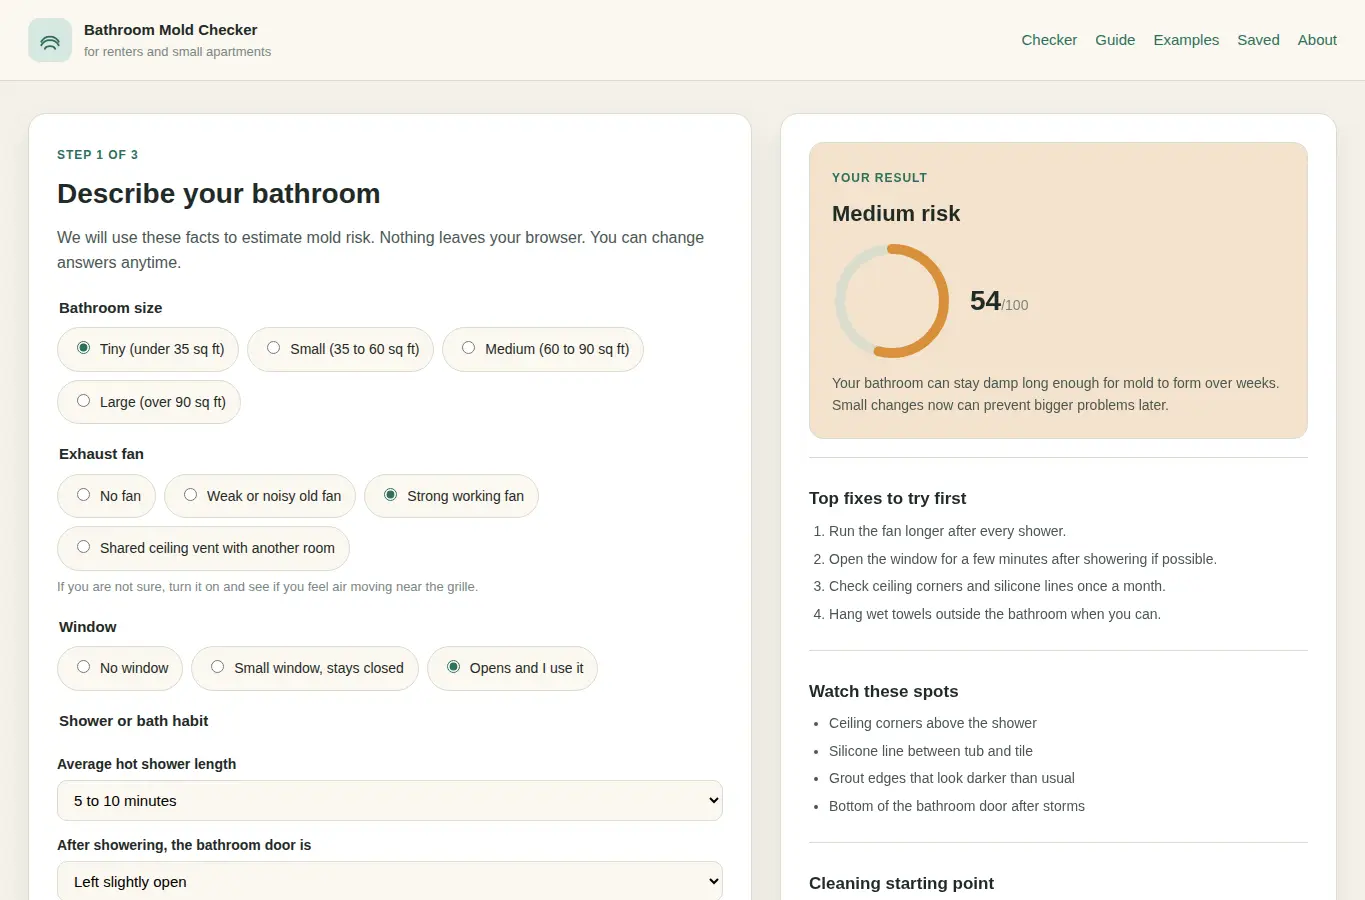Image resolution: width=1365 pixels, height=900 pixels.
Task: Select Opens and I use it window option
Action: tap(513, 668)
